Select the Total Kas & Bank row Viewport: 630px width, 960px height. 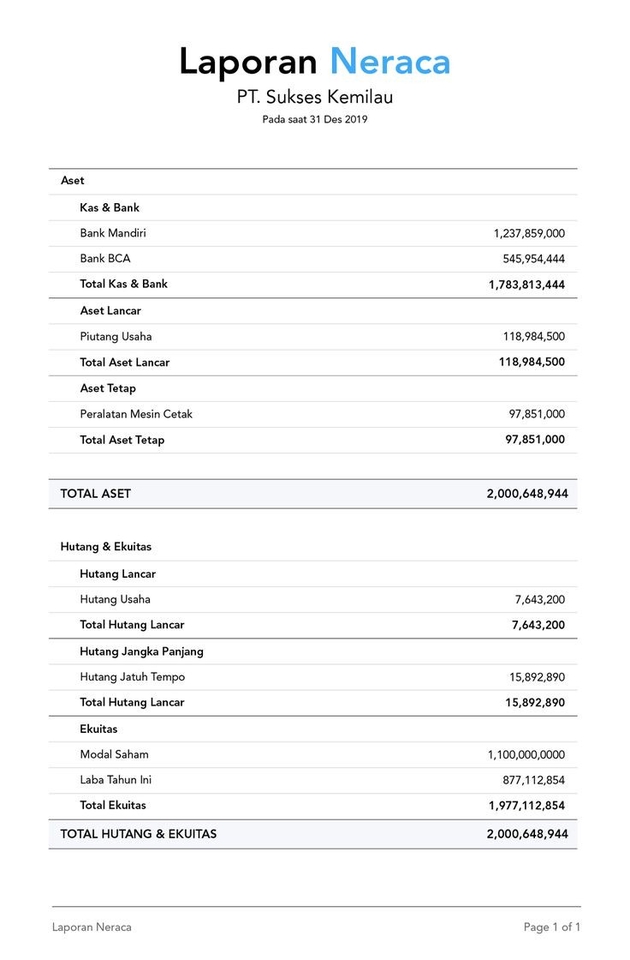[x=313, y=285]
